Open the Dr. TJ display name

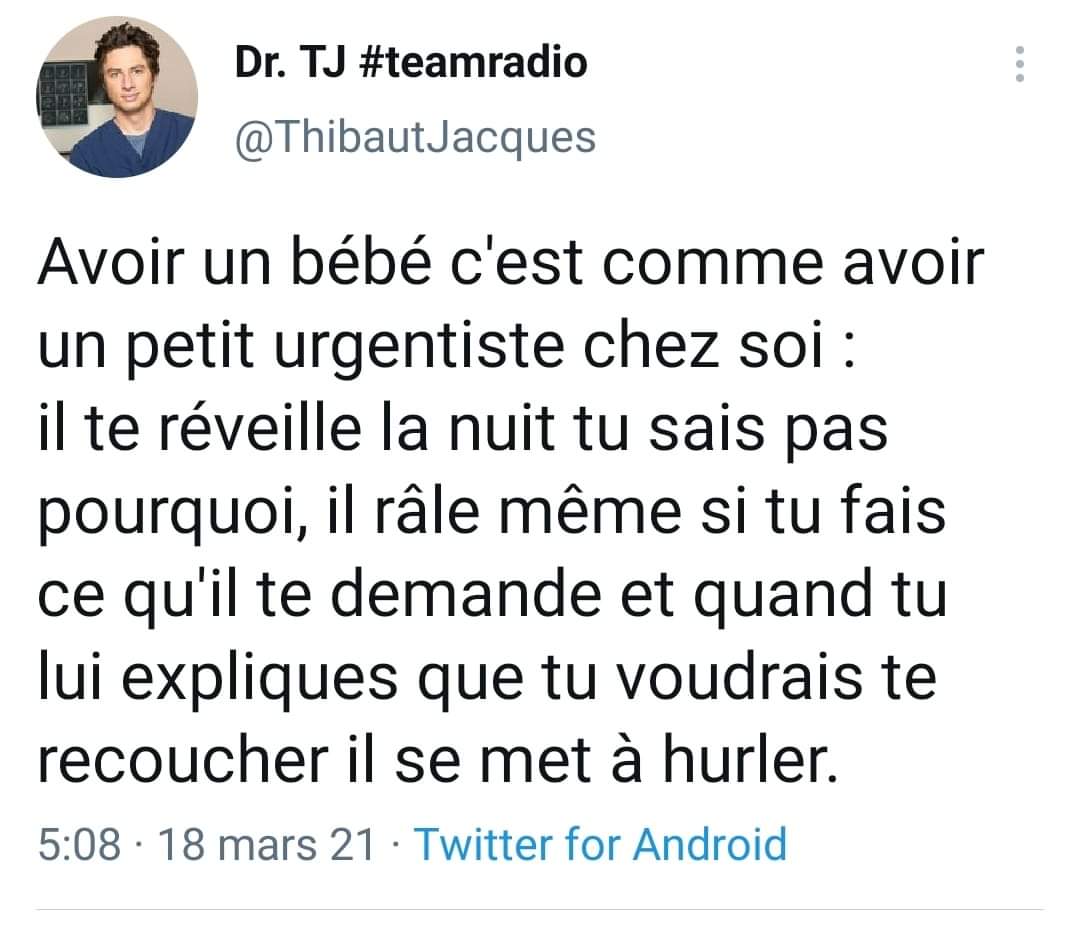[290, 62]
